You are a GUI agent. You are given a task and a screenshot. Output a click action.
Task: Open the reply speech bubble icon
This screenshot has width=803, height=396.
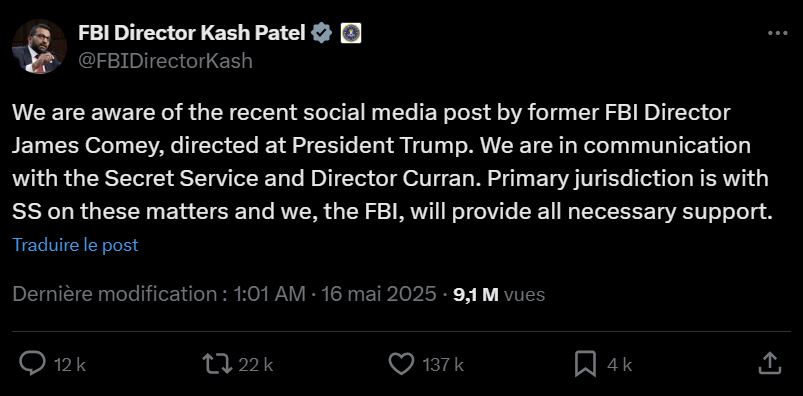tap(32, 364)
